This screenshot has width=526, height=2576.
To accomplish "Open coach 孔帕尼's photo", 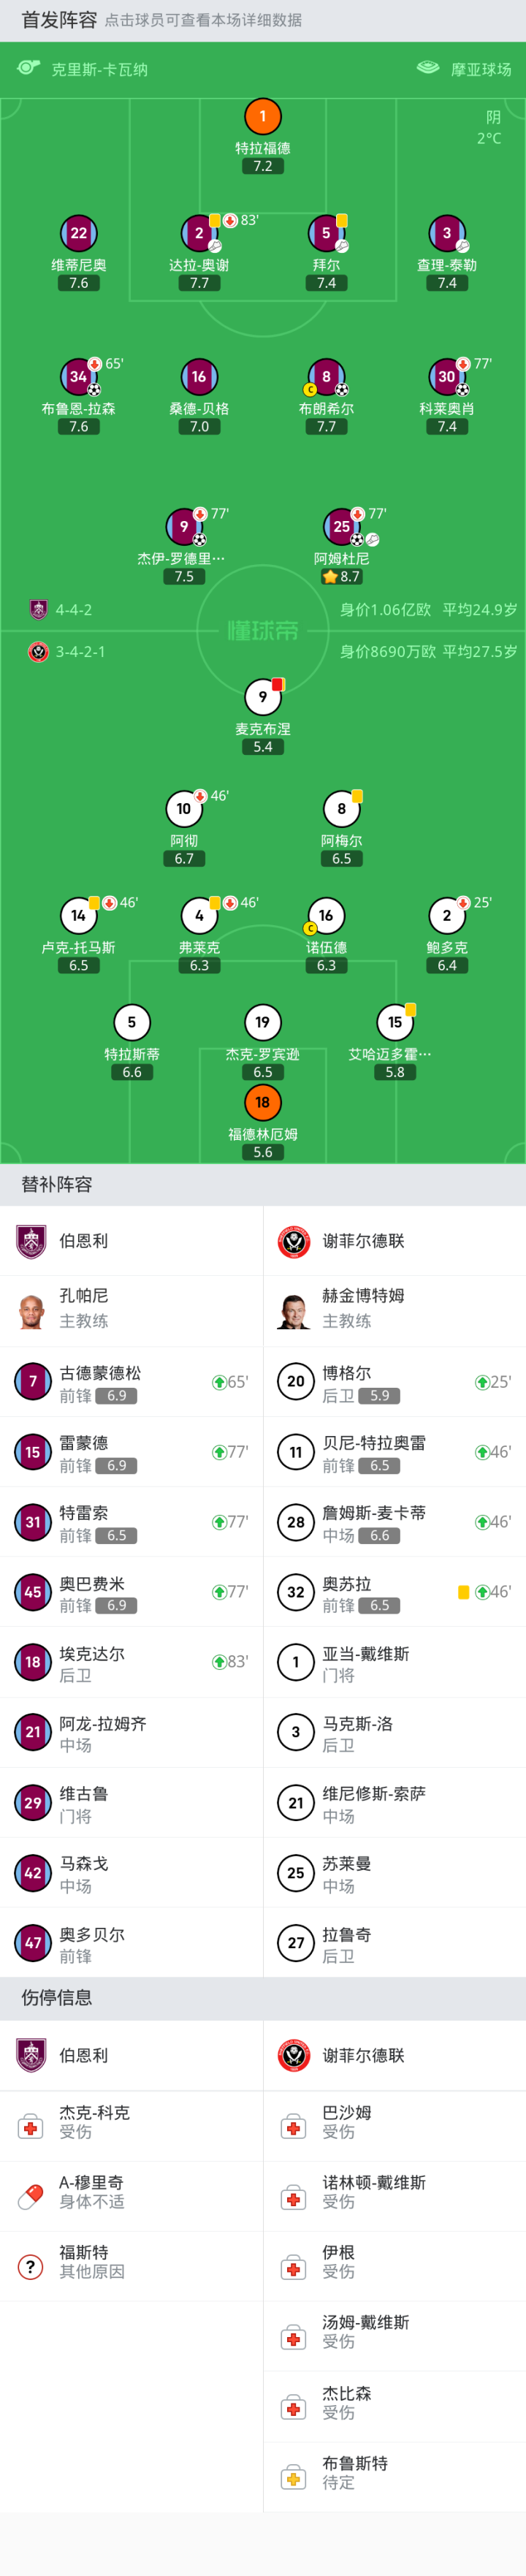I will tap(32, 1308).
